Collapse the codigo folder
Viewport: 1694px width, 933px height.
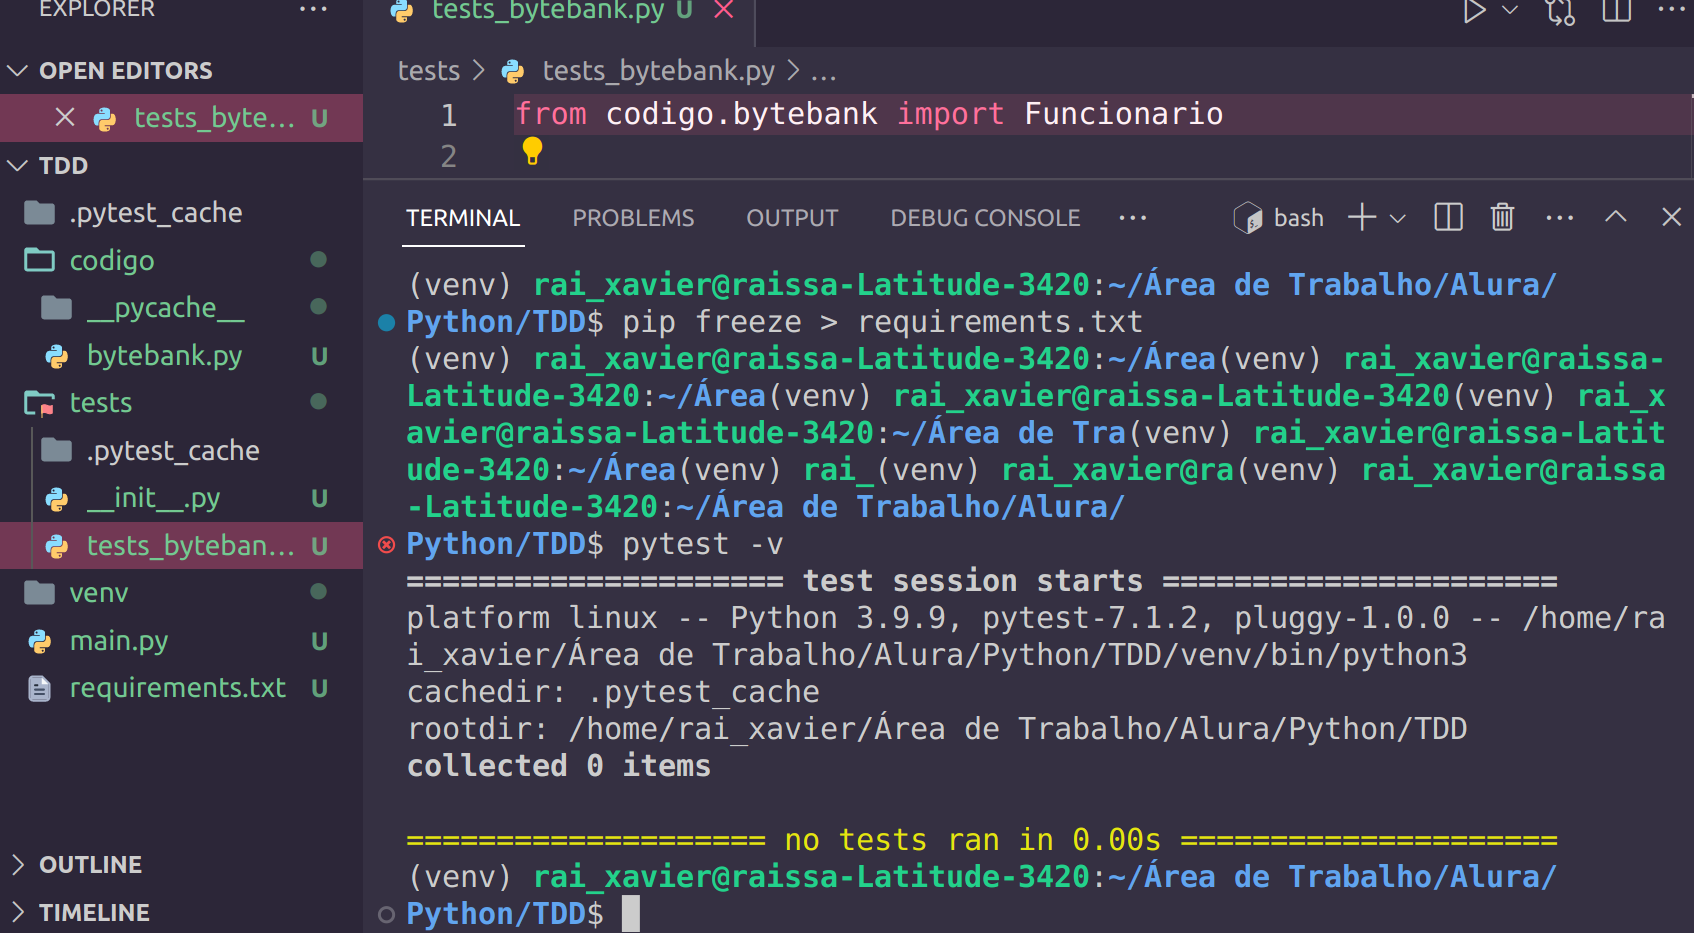coord(112,261)
